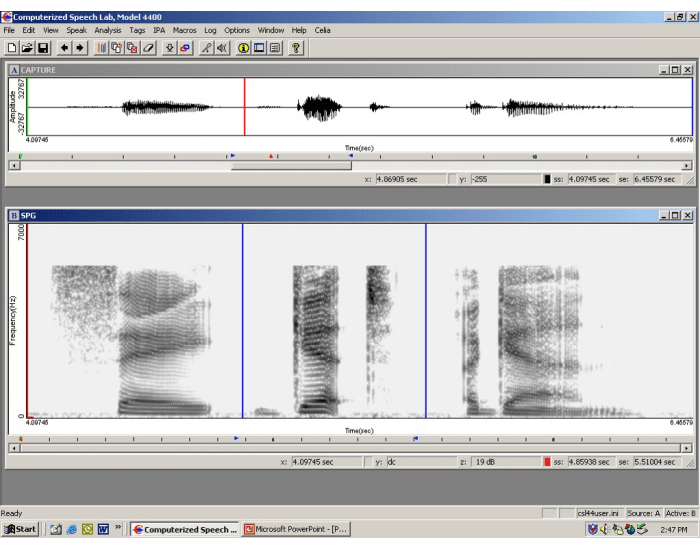Open help with the yellow question mark icon

(296, 48)
